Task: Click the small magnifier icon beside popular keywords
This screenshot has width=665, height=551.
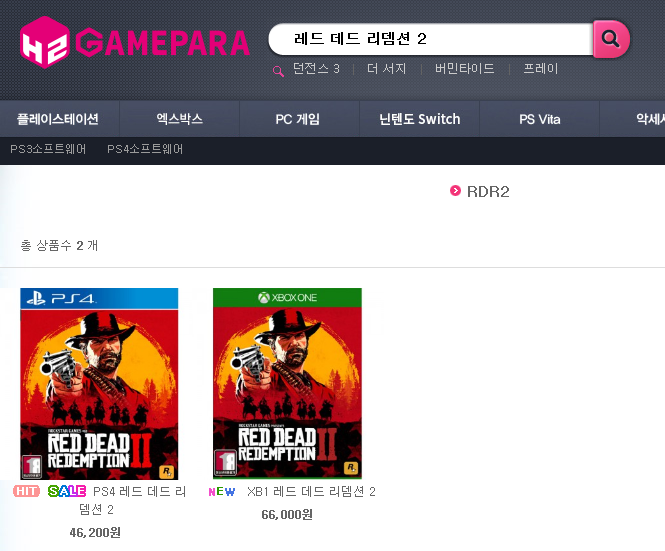Action: 278,71
